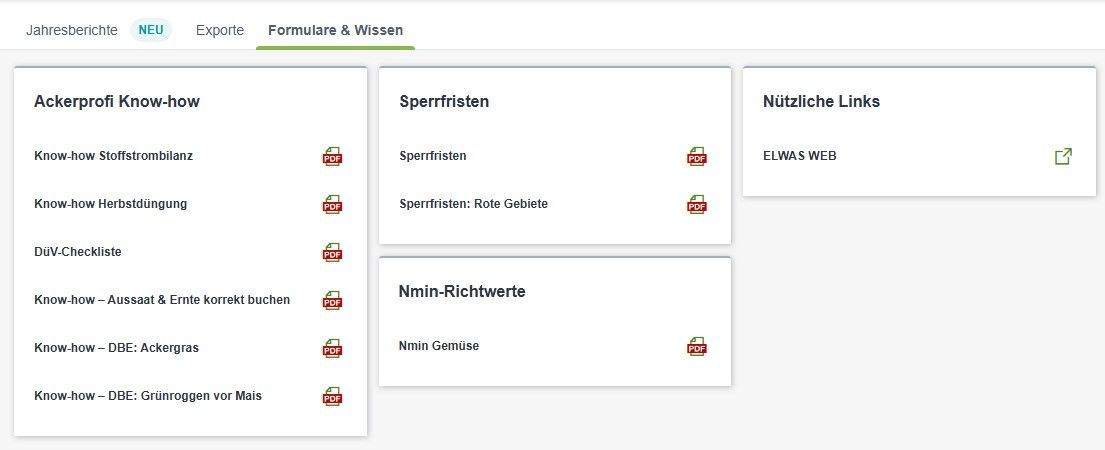Click the Sperrfristen: Rote Gebiete text link

click(474, 204)
